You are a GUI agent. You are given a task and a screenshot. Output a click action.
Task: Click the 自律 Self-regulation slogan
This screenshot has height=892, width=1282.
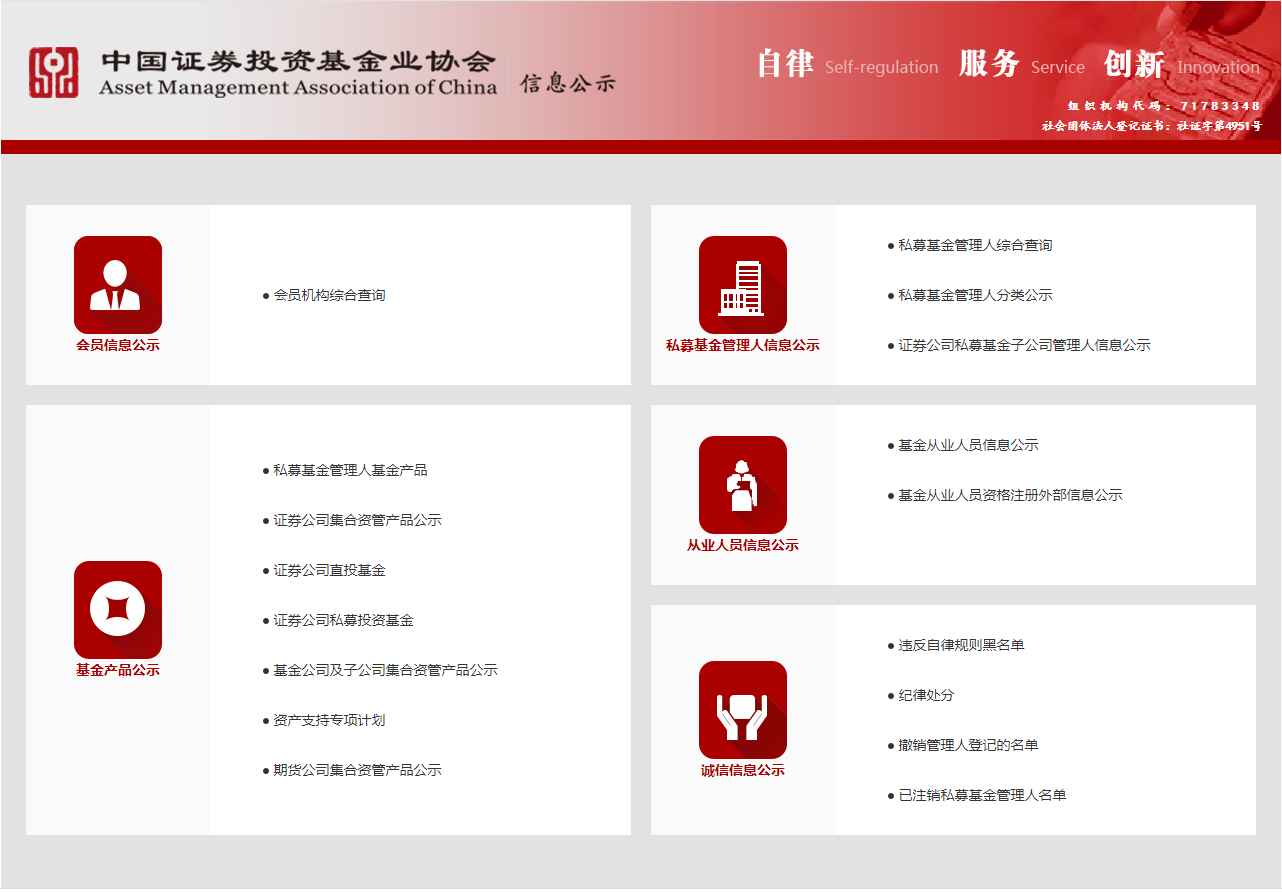(847, 65)
